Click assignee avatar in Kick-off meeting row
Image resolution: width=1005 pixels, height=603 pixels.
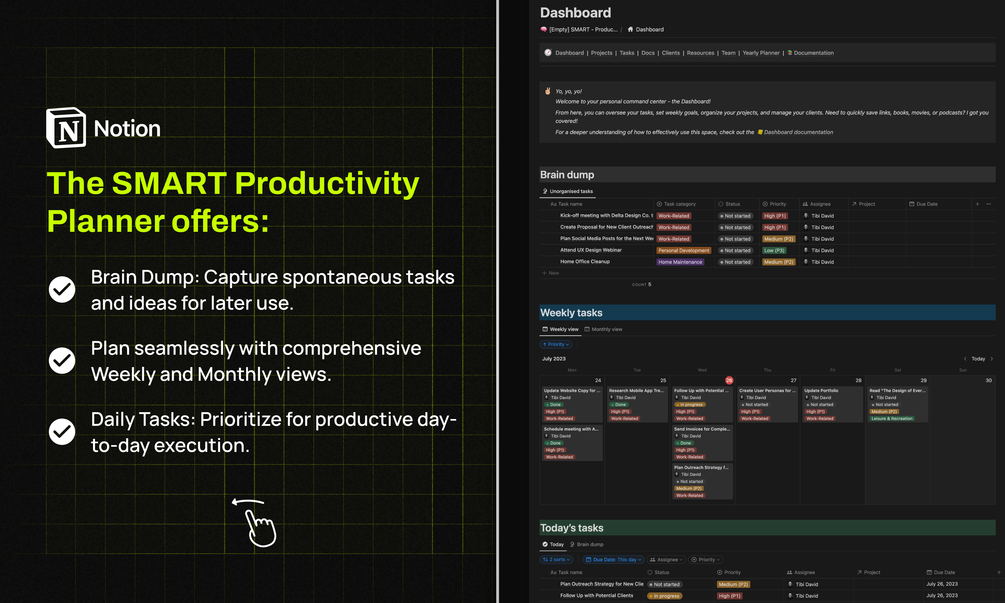(806, 215)
